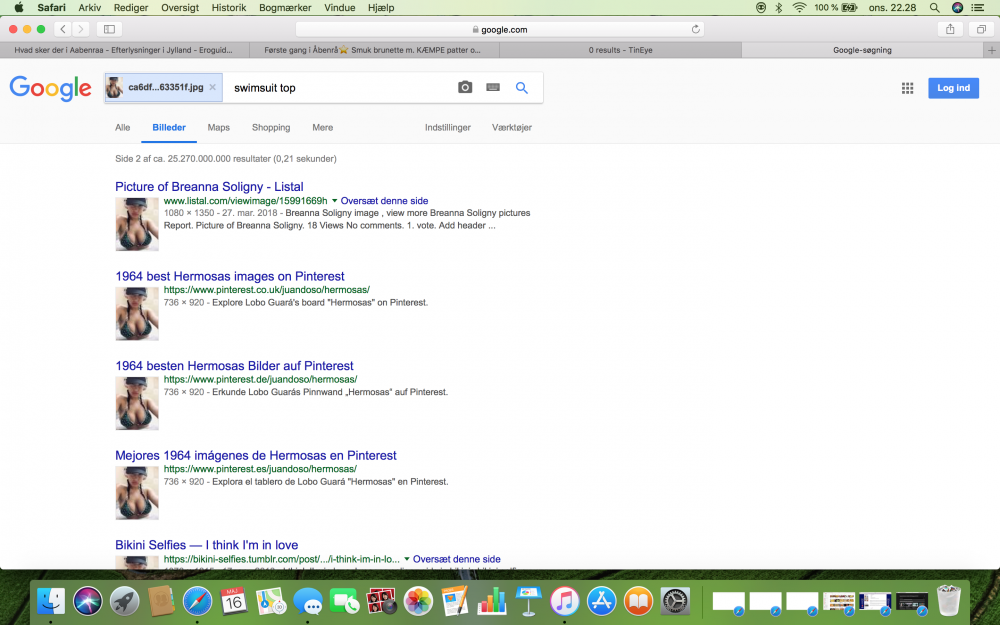Expand Listal result options arrow
Screen dimensions: 1000x625
coord(334,201)
